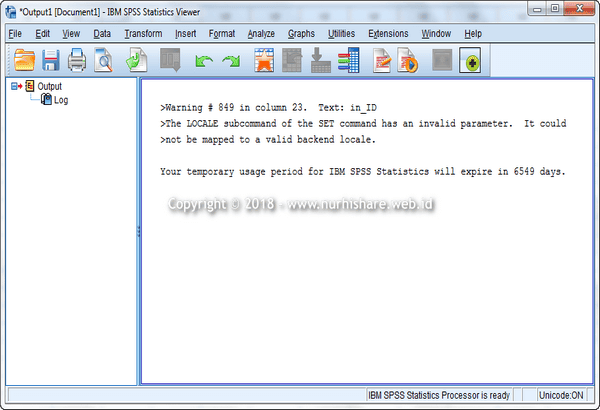This screenshot has height=410, width=600.
Task: Open the Insert menu
Action: point(186,34)
